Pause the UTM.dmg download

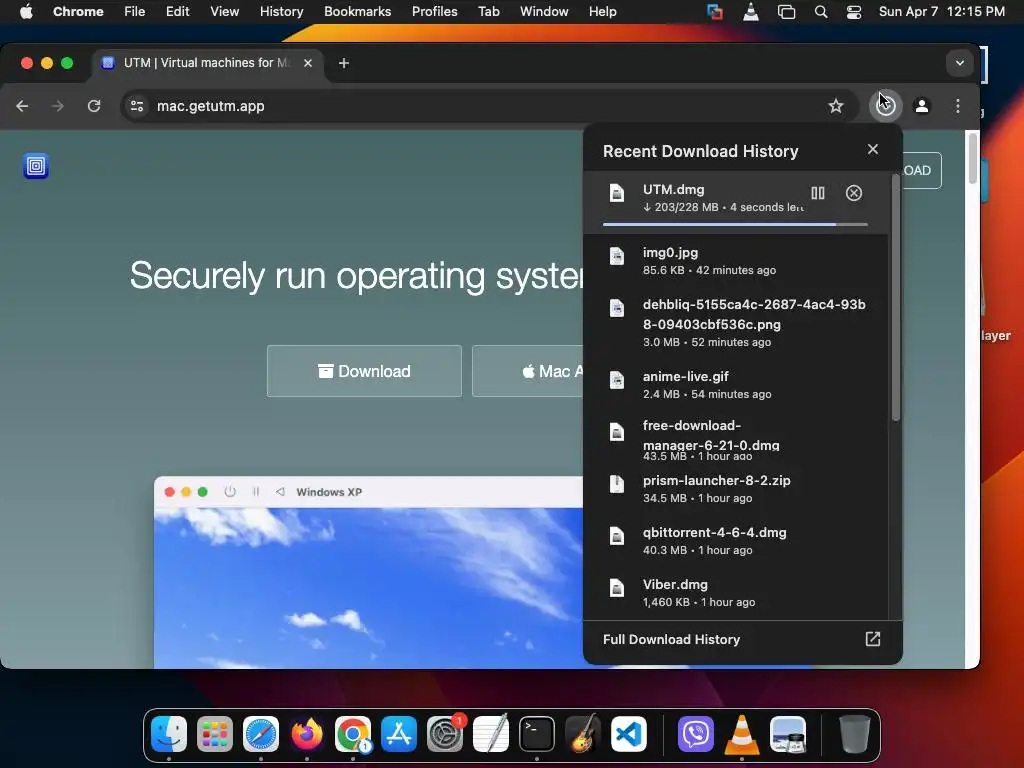point(818,193)
